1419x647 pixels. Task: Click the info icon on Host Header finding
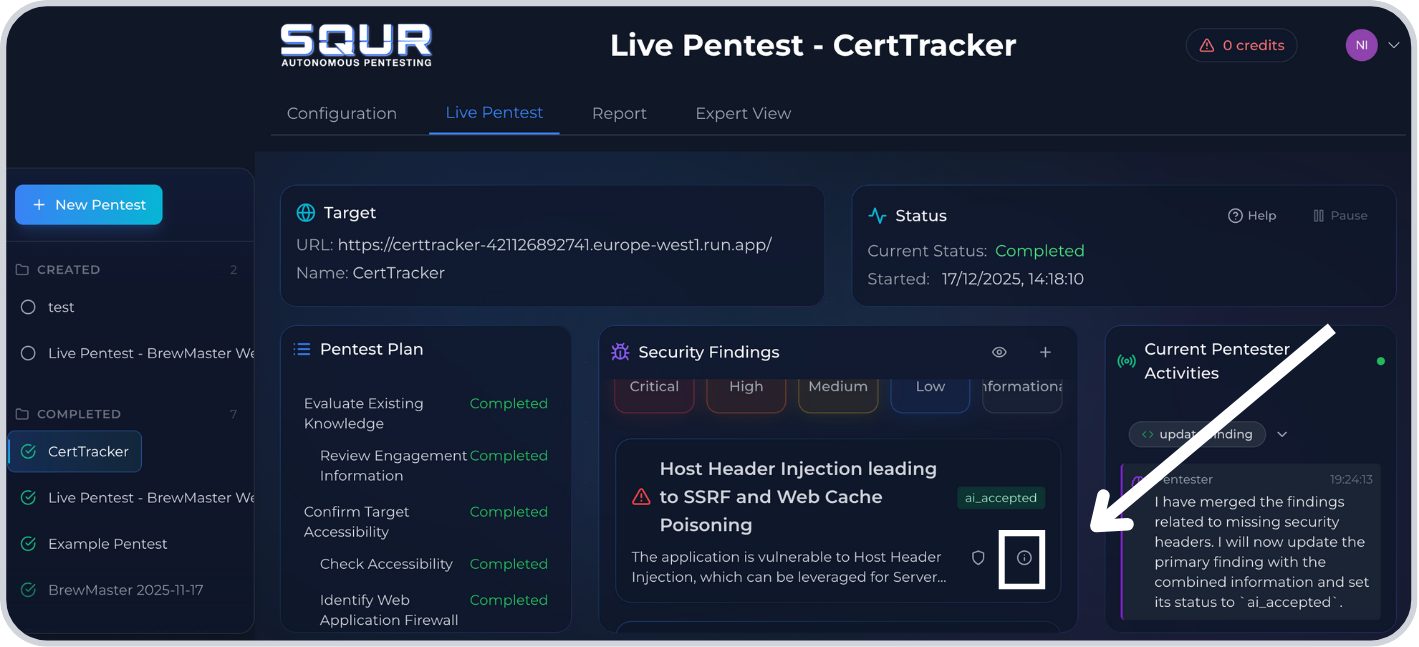coord(1023,558)
